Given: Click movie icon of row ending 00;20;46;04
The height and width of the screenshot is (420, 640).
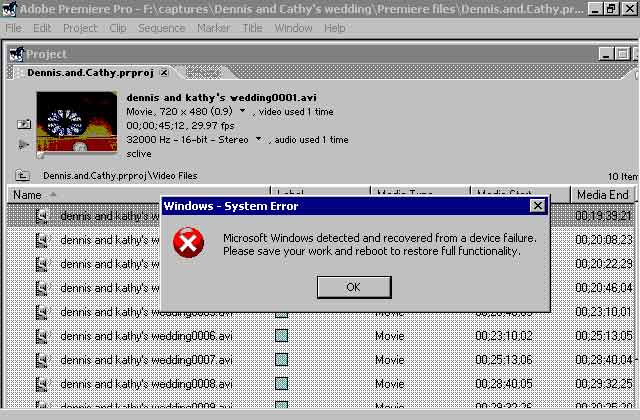Looking at the screenshot, I should (x=42, y=288).
